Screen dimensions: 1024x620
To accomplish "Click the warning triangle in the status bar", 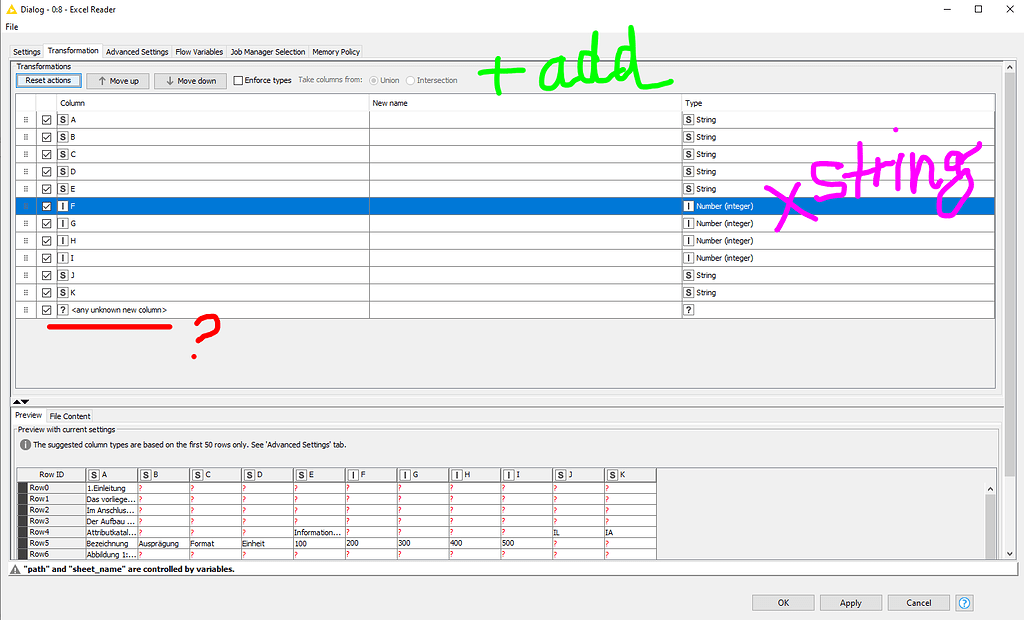I will point(14,567).
